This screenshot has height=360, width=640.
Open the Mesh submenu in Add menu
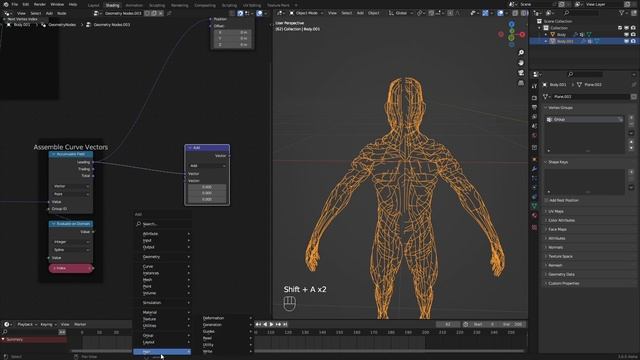(163, 280)
